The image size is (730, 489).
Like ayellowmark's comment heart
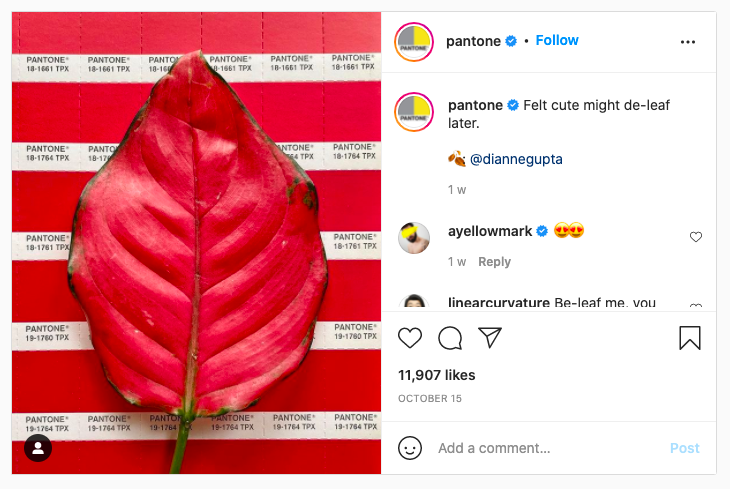pyautogui.click(x=696, y=237)
